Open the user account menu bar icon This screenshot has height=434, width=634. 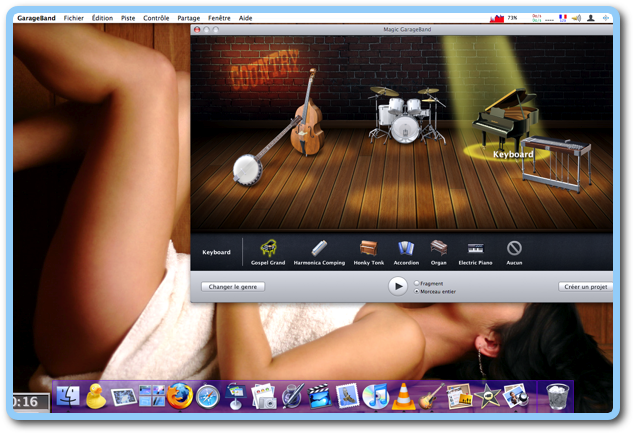[591, 18]
